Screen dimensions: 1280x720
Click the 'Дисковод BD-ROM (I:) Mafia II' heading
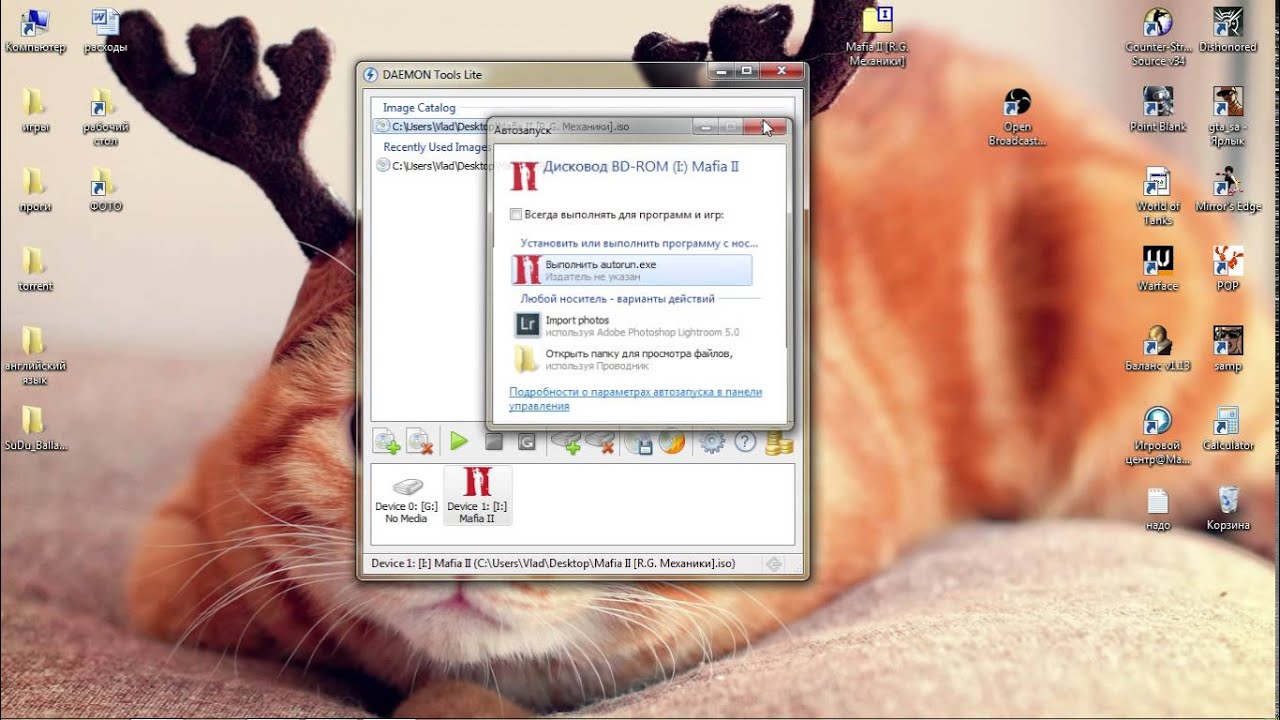coord(641,167)
